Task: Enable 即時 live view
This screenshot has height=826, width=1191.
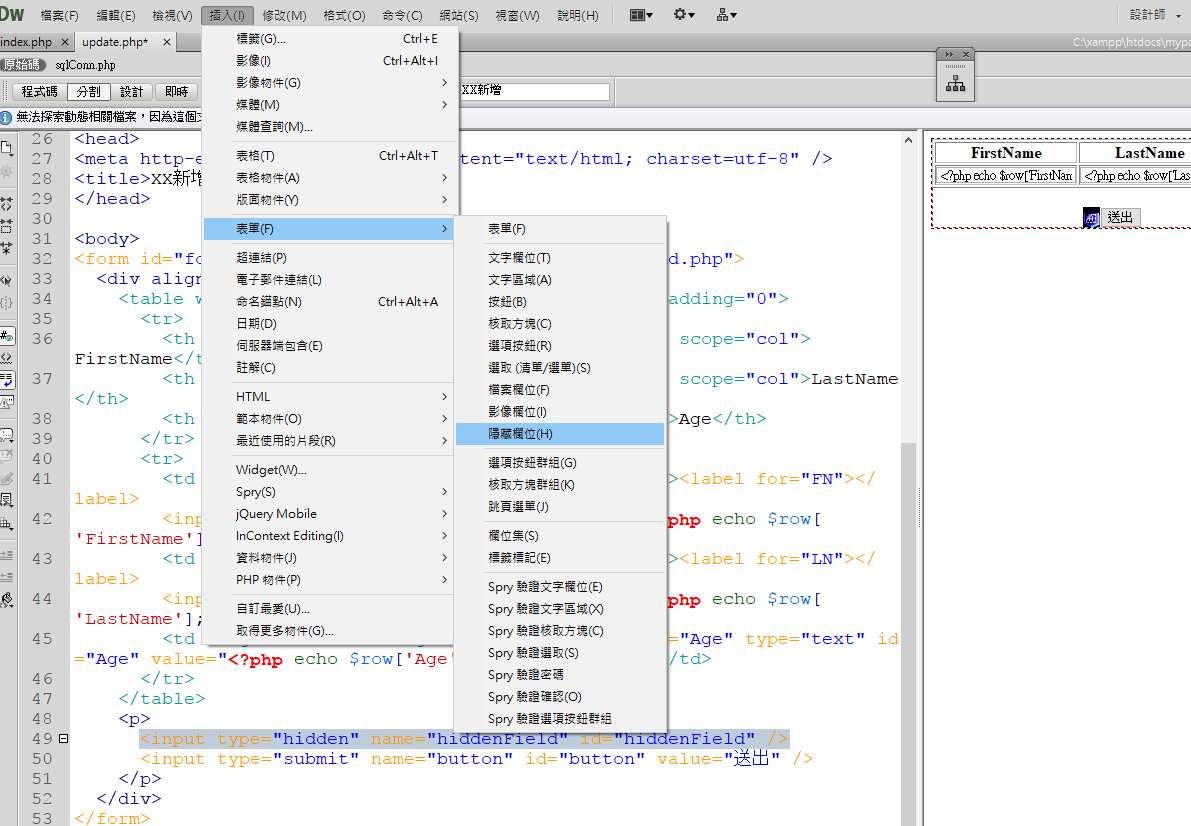Action: pos(177,91)
